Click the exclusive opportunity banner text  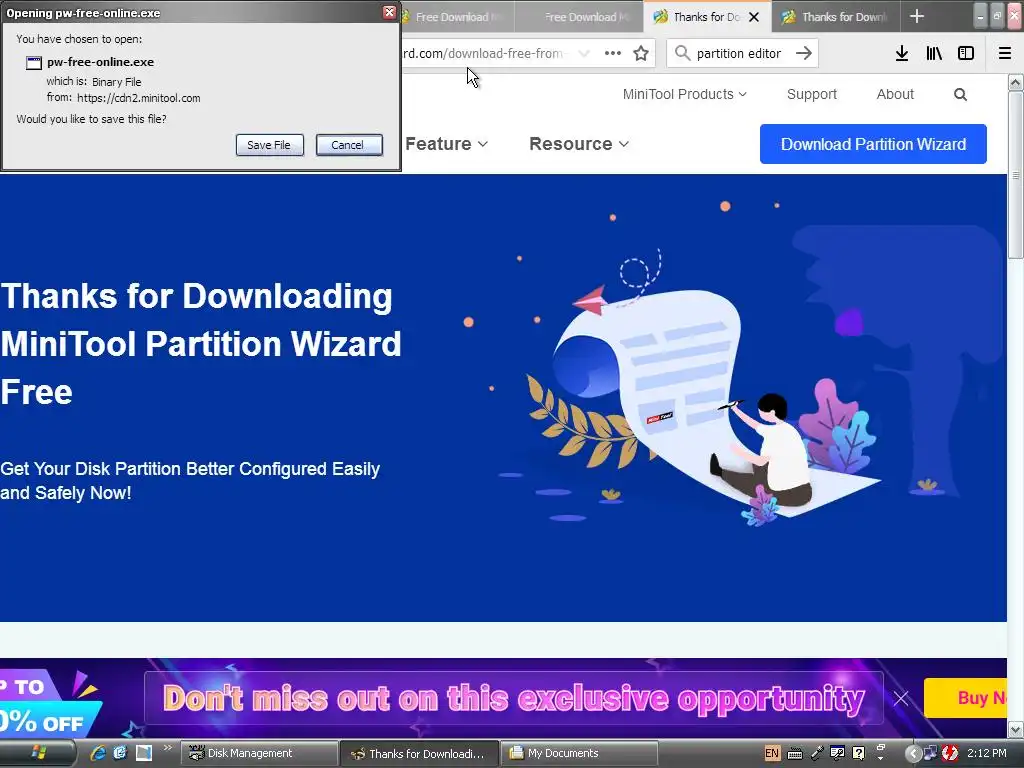514,698
